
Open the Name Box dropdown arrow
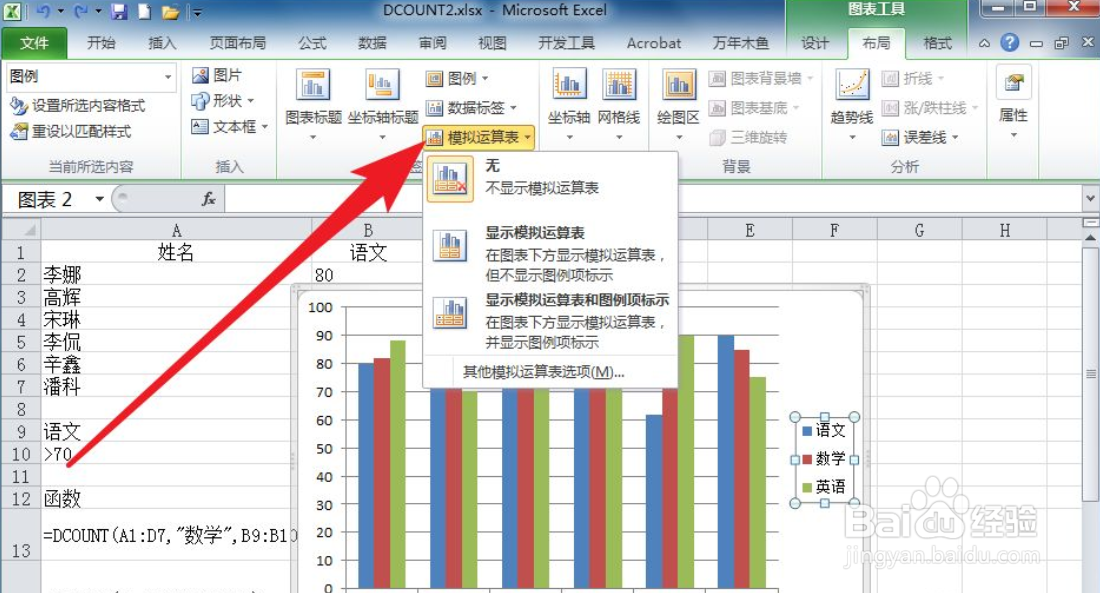(100, 199)
